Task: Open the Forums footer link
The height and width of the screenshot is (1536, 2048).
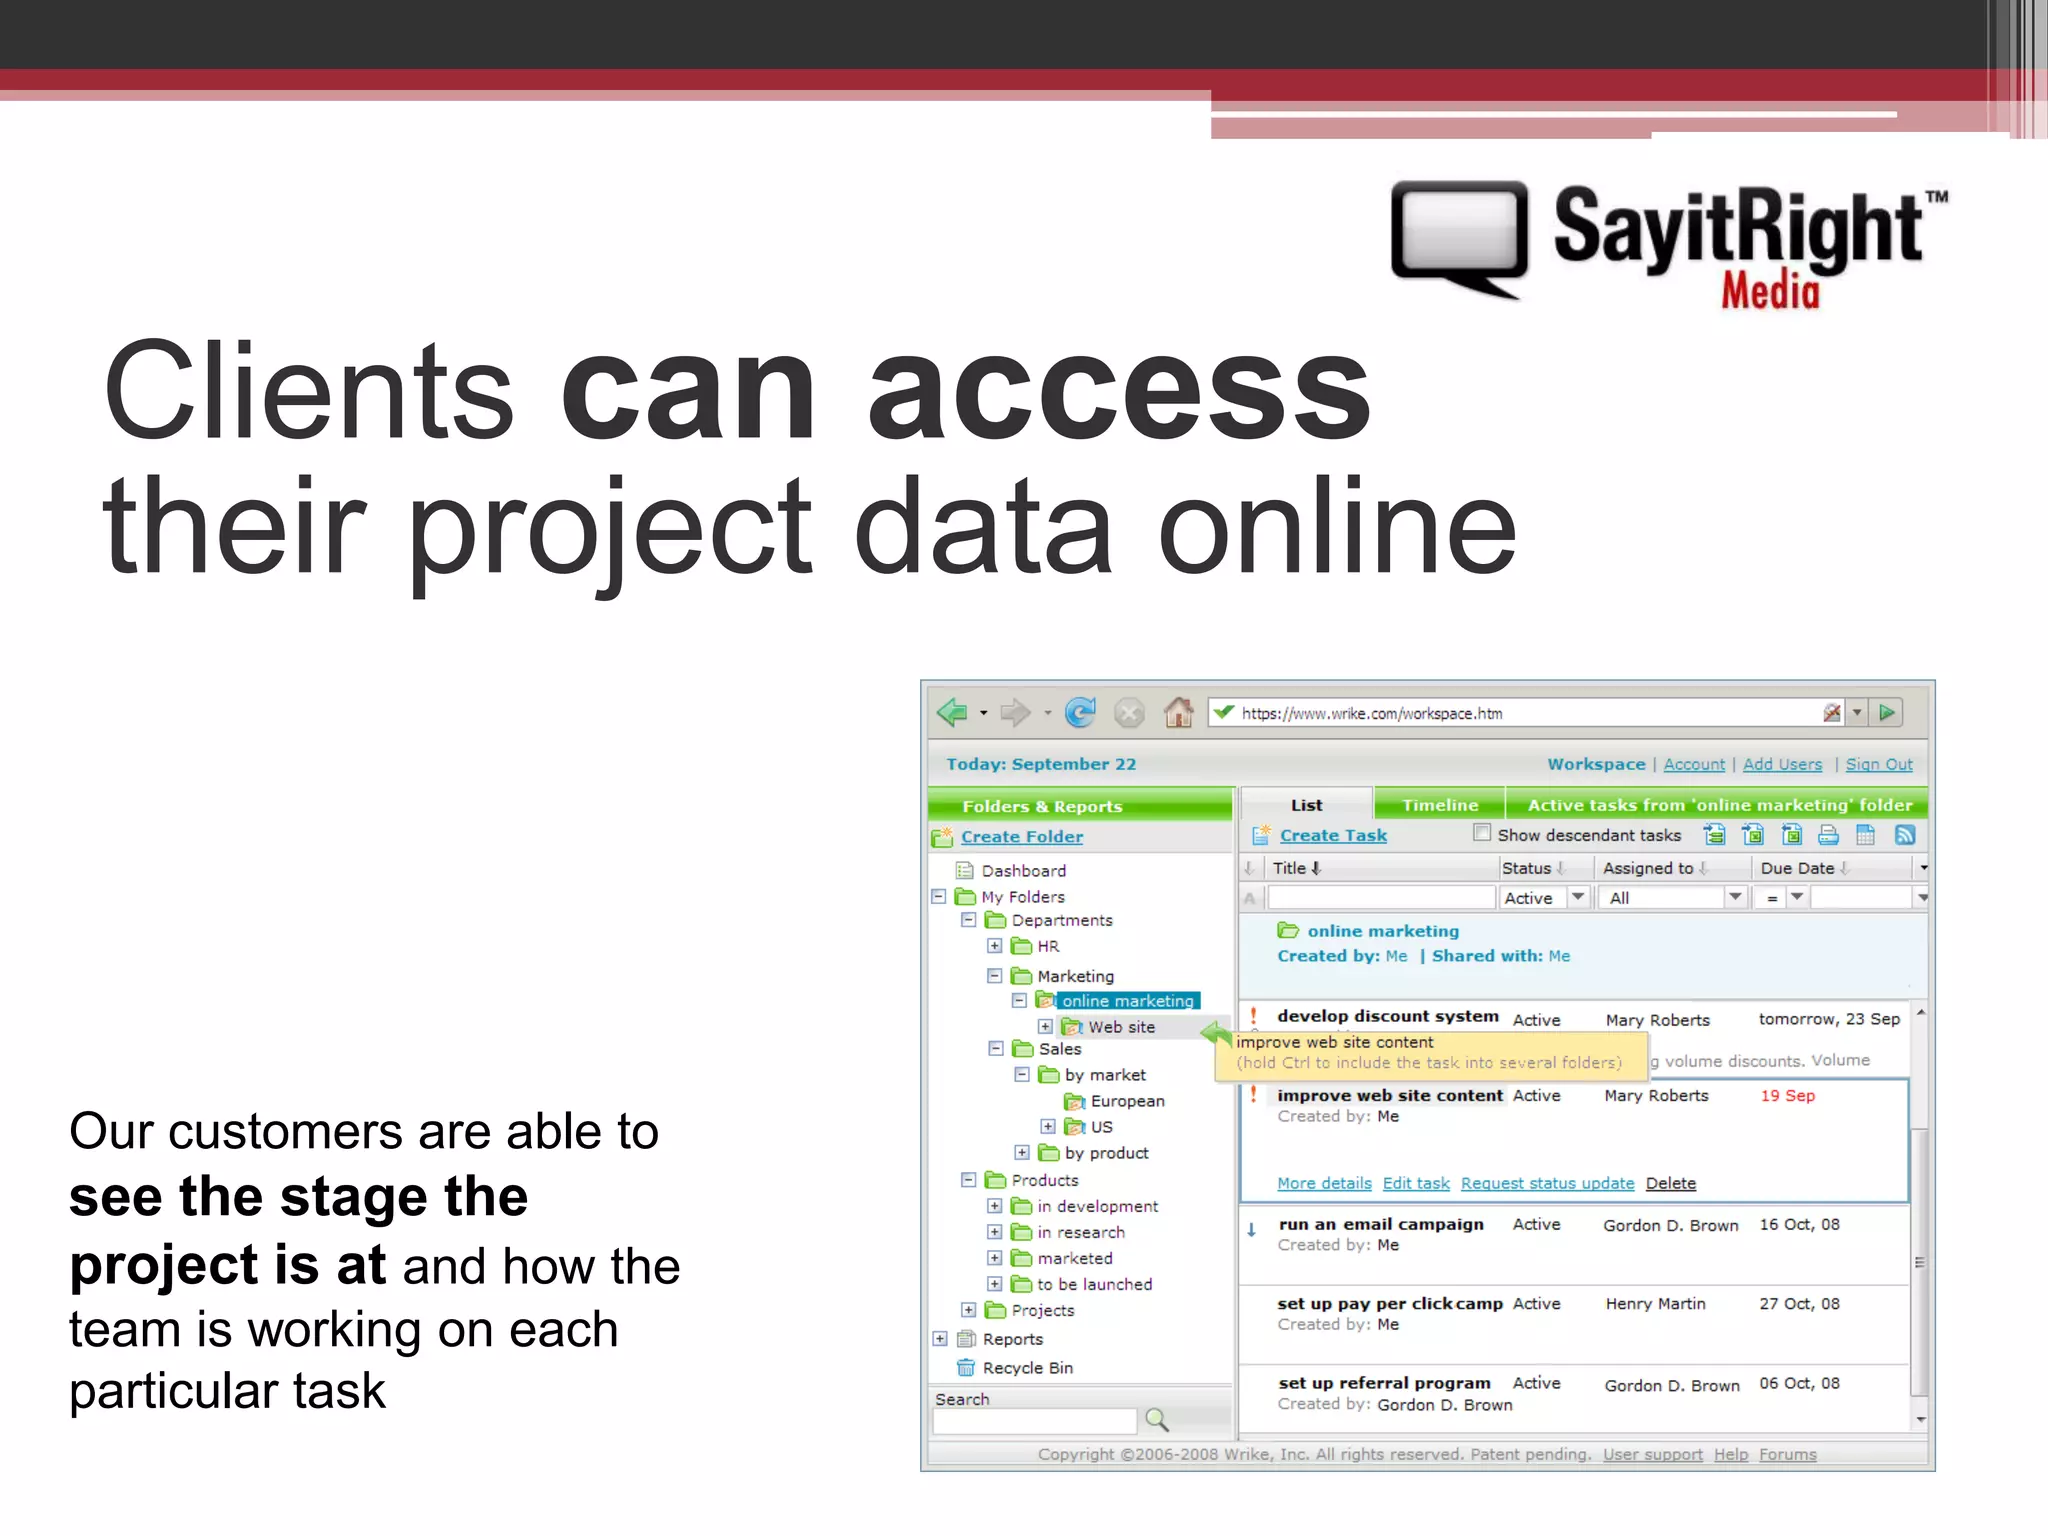Action: coord(1788,1454)
